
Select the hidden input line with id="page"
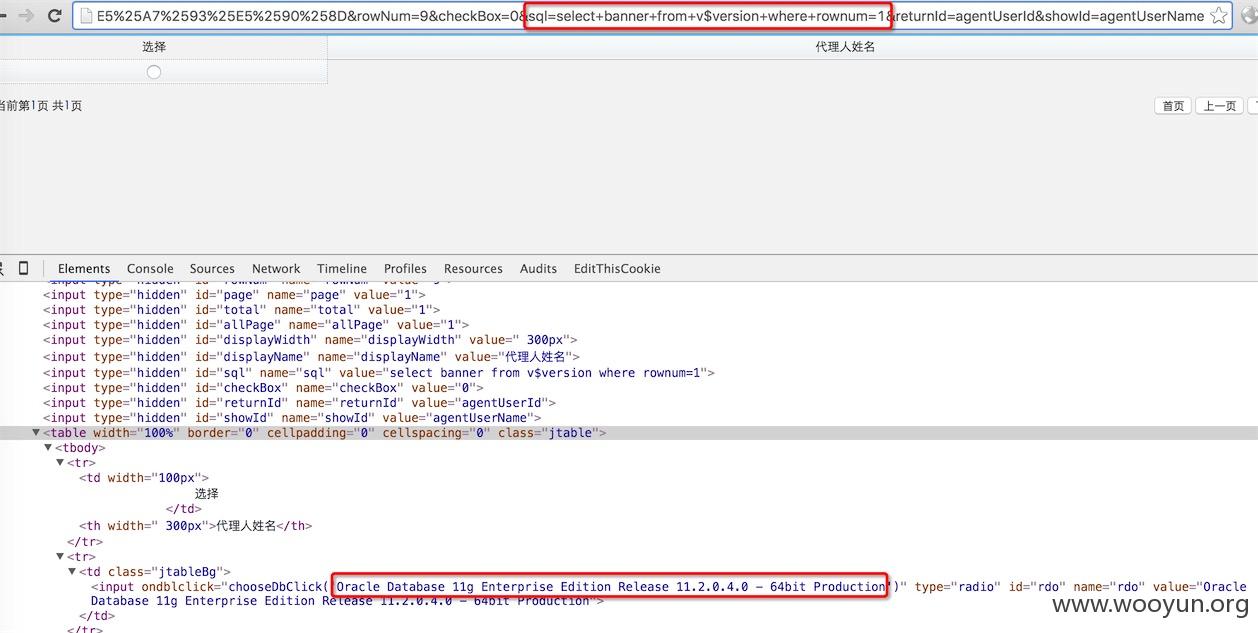pos(232,294)
